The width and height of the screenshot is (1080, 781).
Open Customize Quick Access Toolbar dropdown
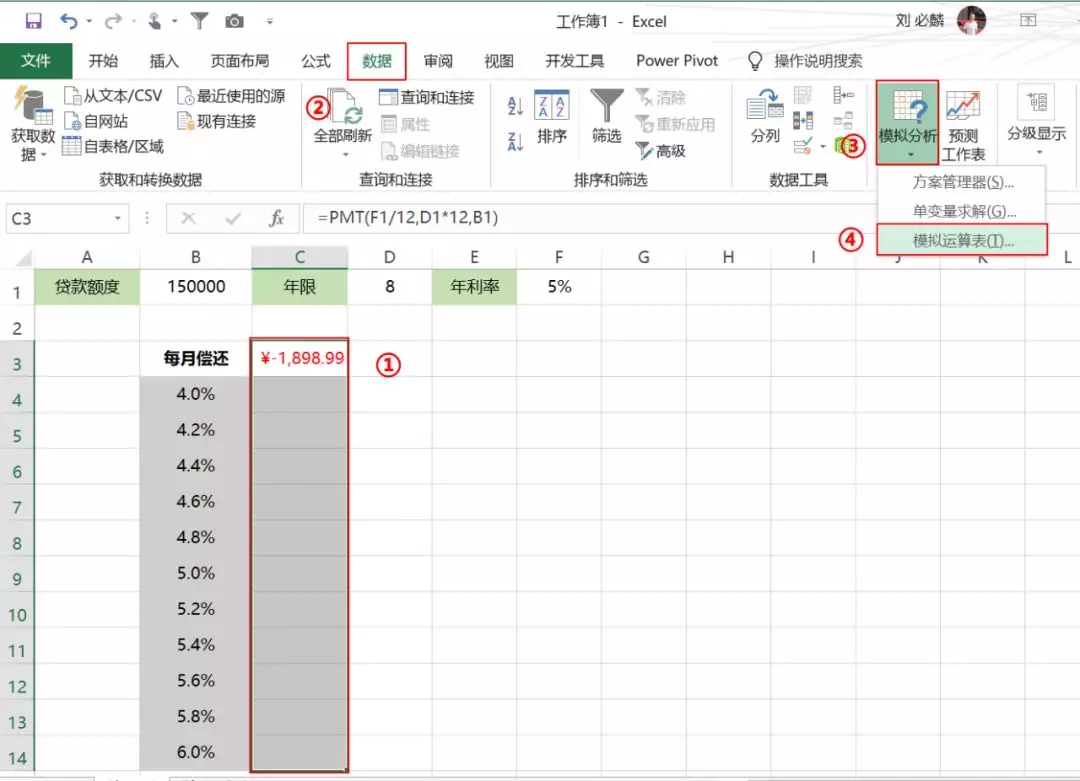[x=270, y=22]
